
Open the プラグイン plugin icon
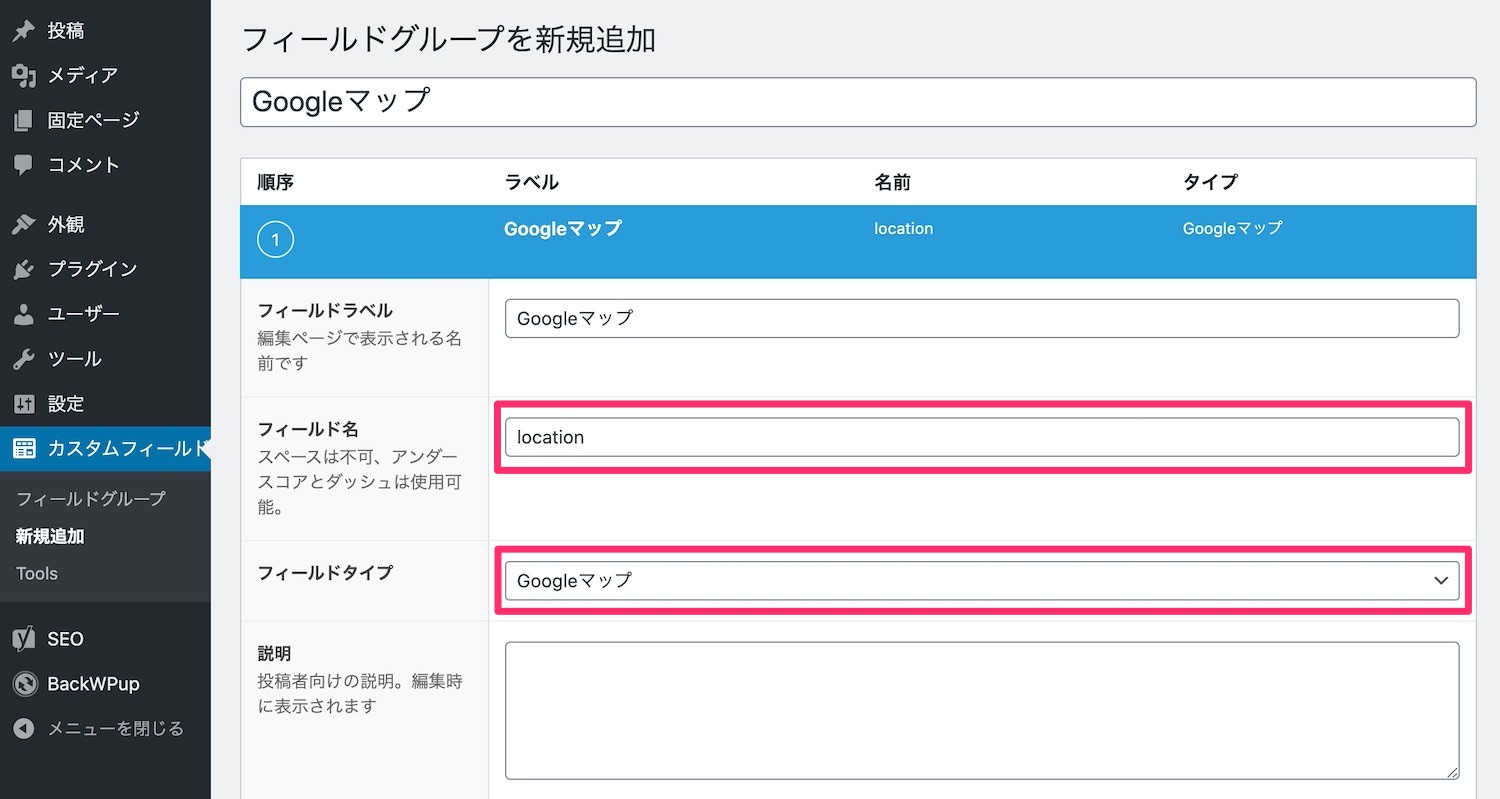22,268
